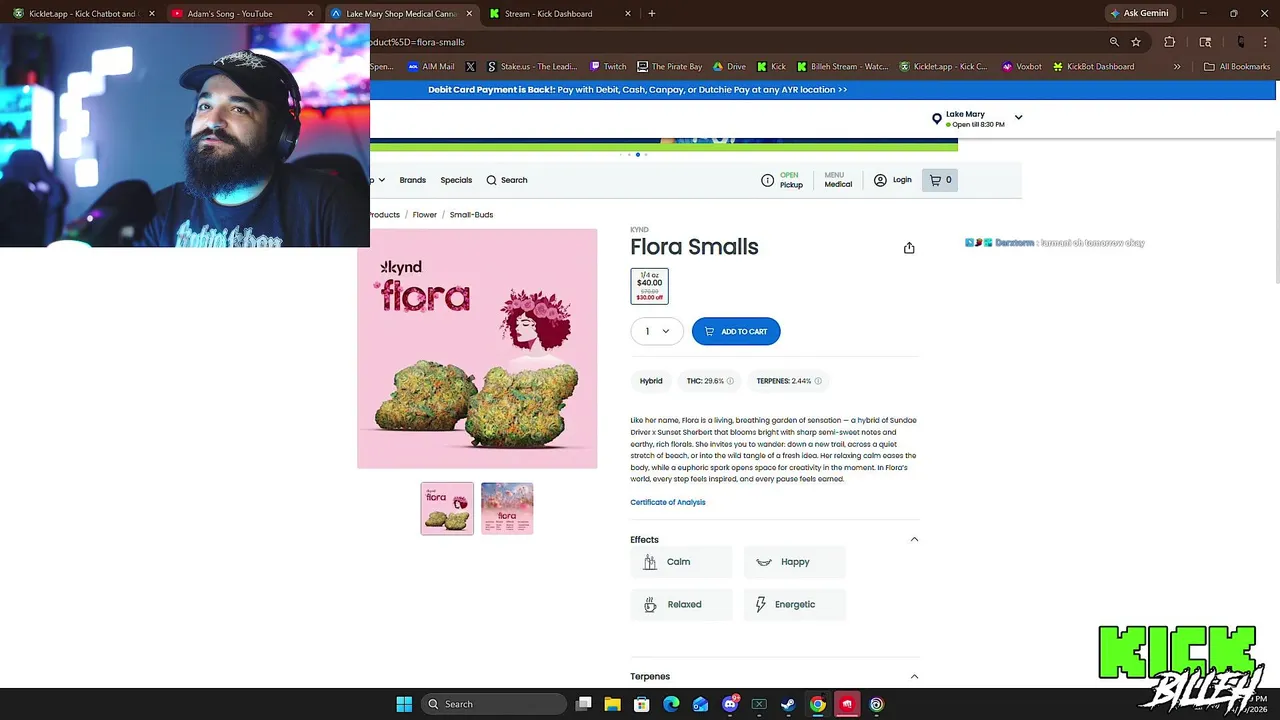This screenshot has height=720, width=1280.
Task: Open the Drive bookmark
Action: pos(729,66)
